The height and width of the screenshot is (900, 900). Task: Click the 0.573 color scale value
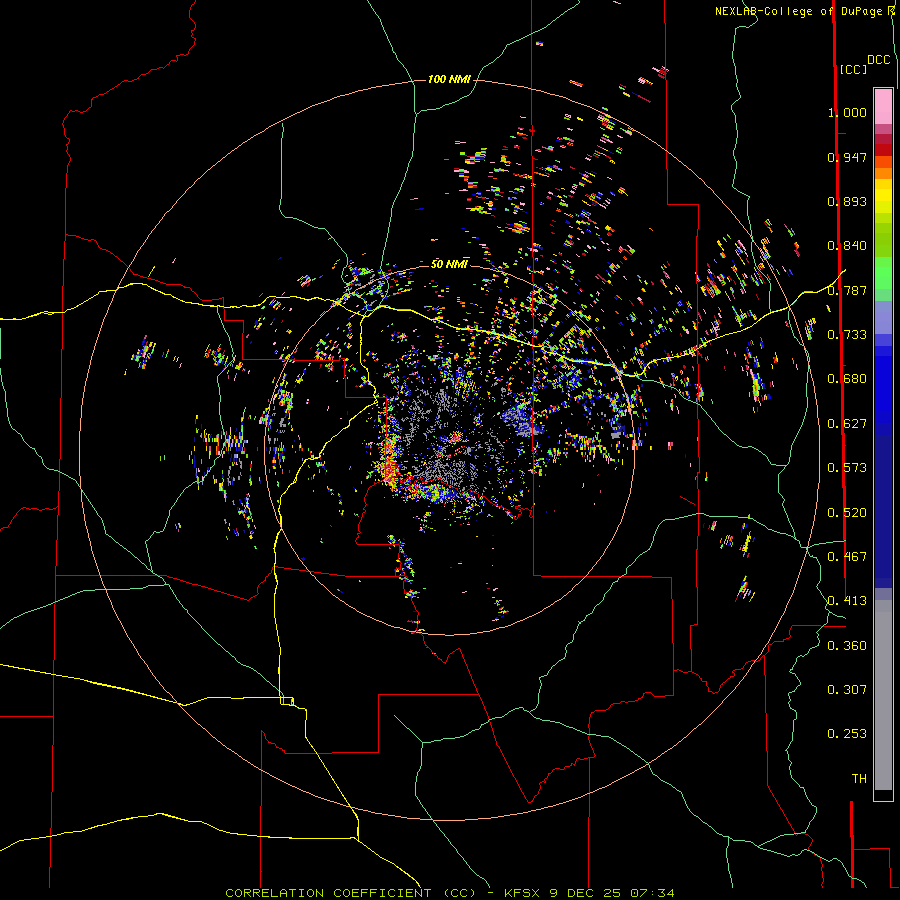[847, 468]
